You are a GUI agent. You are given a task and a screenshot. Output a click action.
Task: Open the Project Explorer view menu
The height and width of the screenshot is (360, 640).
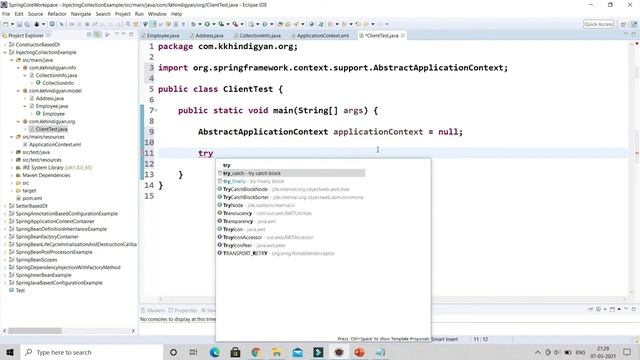point(117,35)
